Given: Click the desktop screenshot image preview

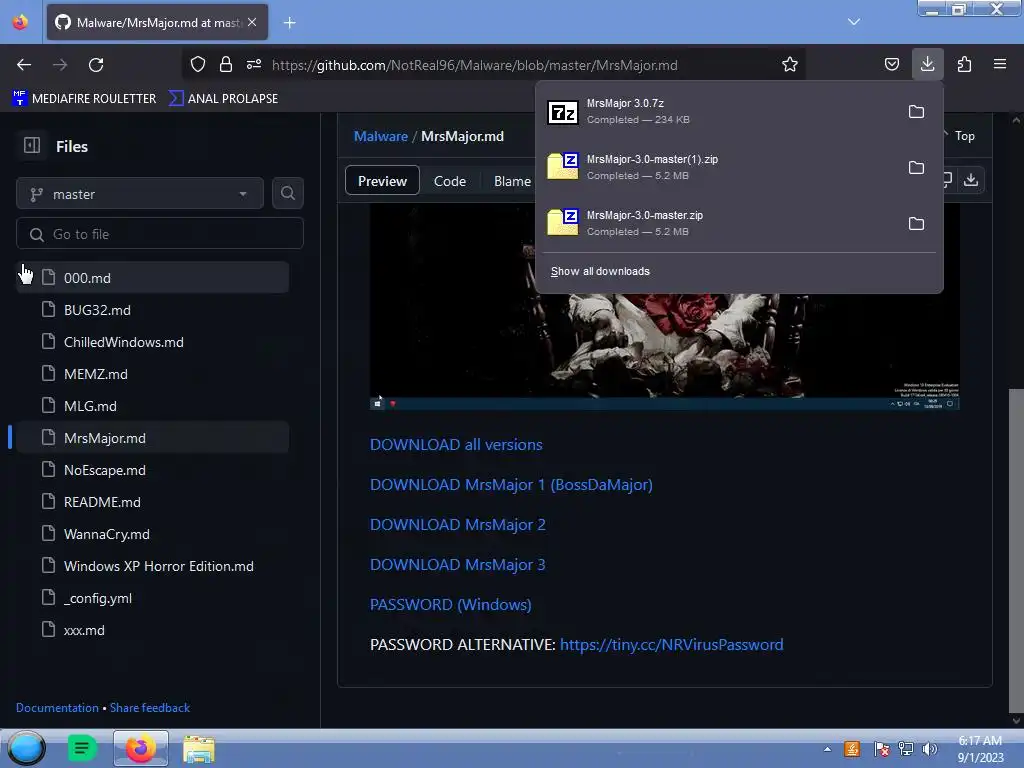Looking at the screenshot, I should tap(665, 353).
